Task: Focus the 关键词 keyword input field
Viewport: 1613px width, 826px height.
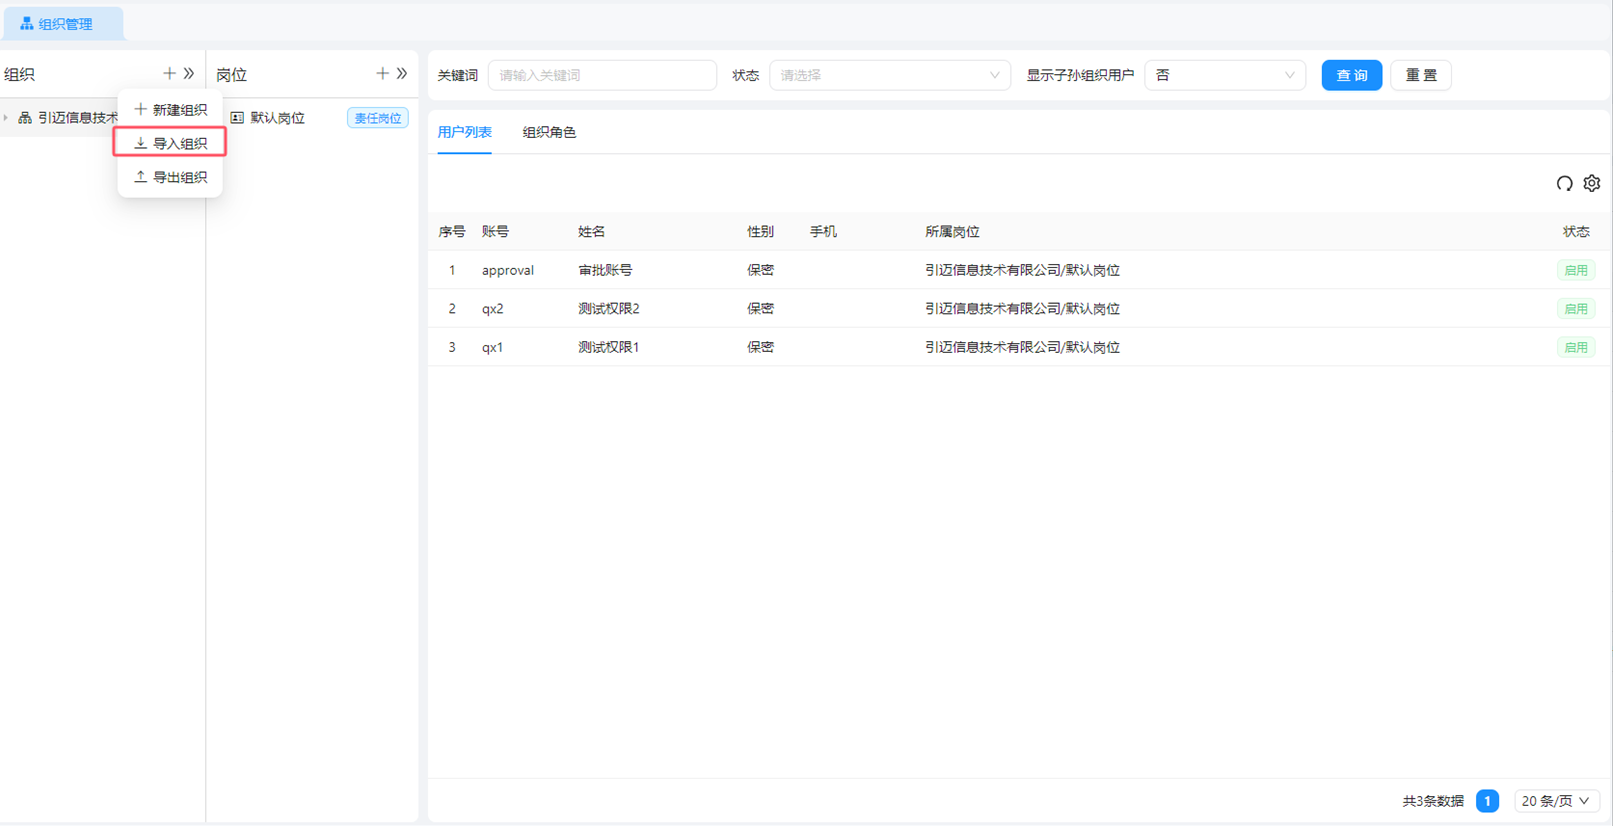Action: coord(602,75)
